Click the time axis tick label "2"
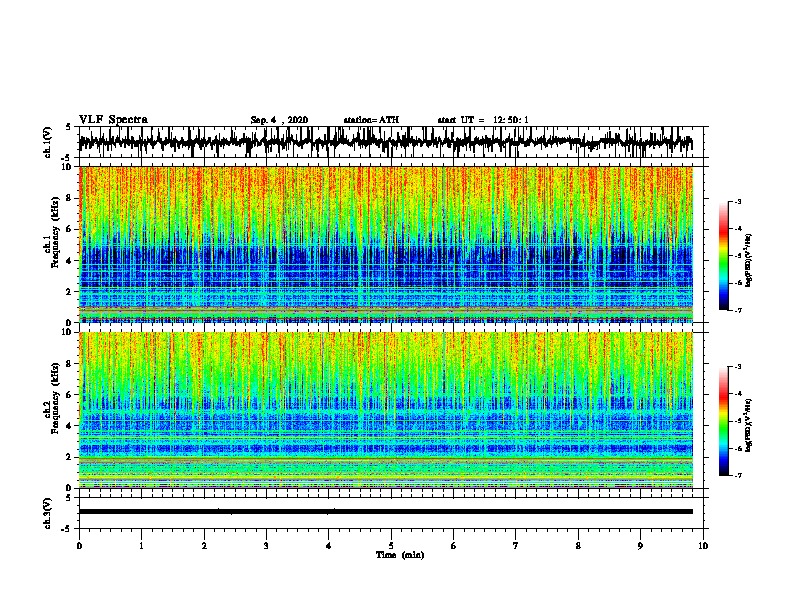This screenshot has width=792, height=612. click(204, 546)
